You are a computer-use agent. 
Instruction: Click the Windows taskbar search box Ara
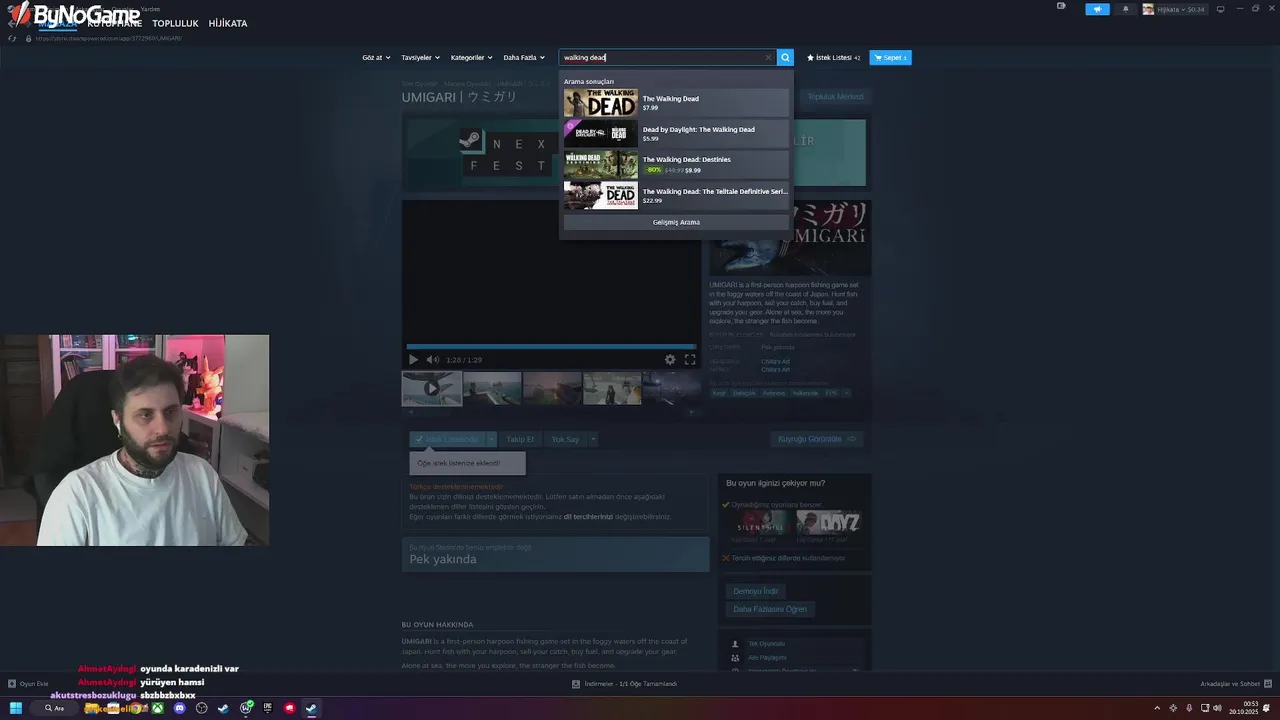pyautogui.click(x=54, y=708)
